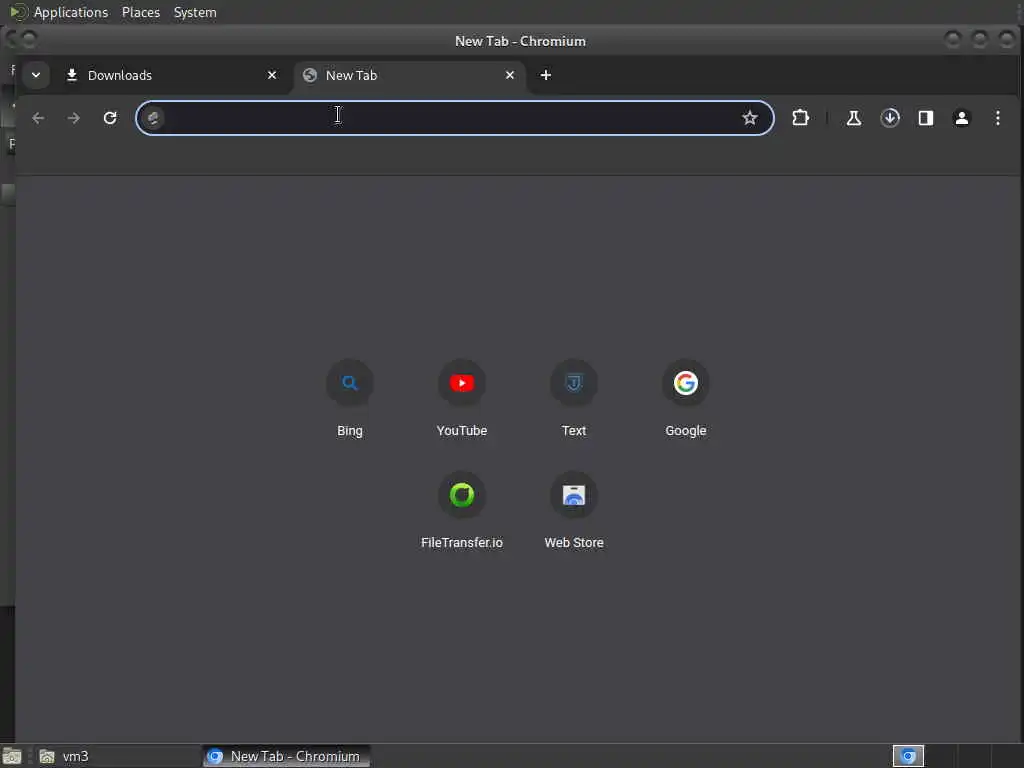
Task: Click the workspace switcher Chromium thumbnail
Action: [908, 756]
